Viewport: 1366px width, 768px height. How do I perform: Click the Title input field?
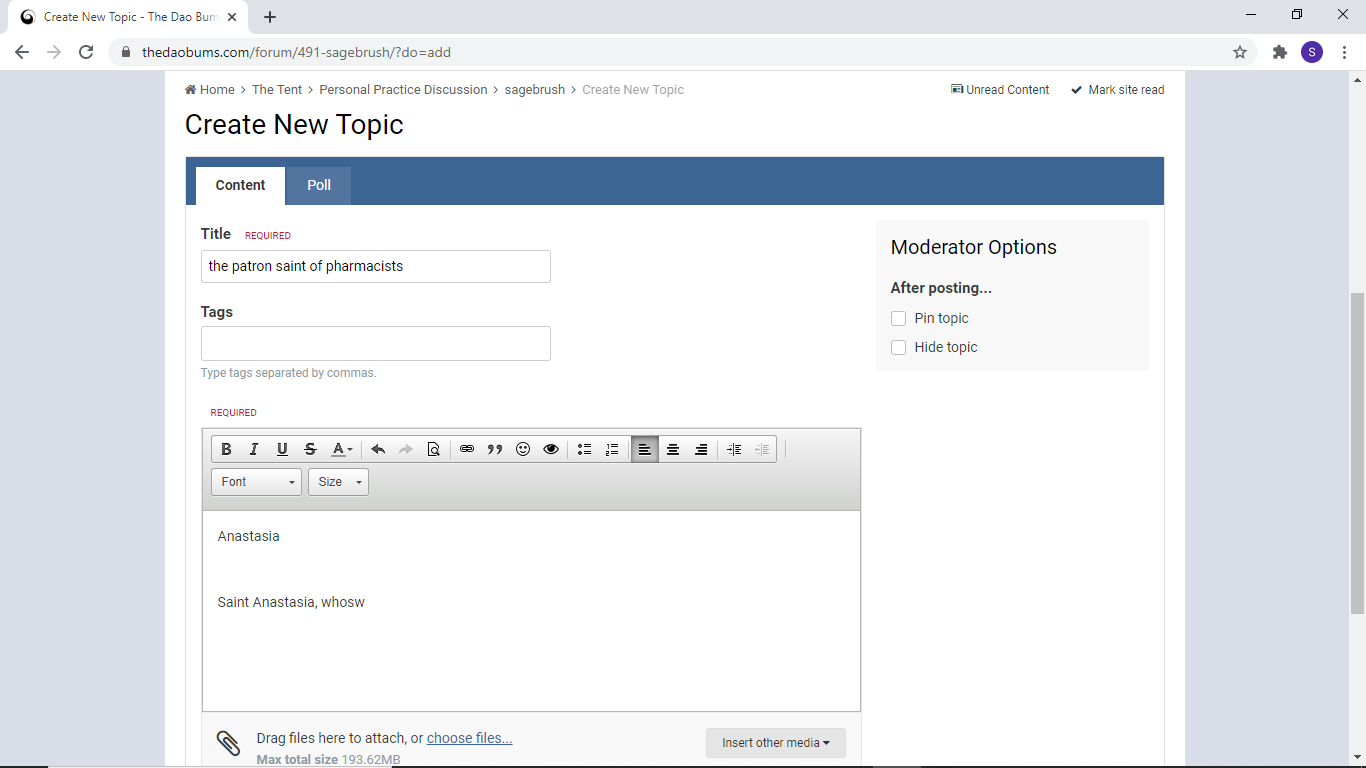click(376, 266)
